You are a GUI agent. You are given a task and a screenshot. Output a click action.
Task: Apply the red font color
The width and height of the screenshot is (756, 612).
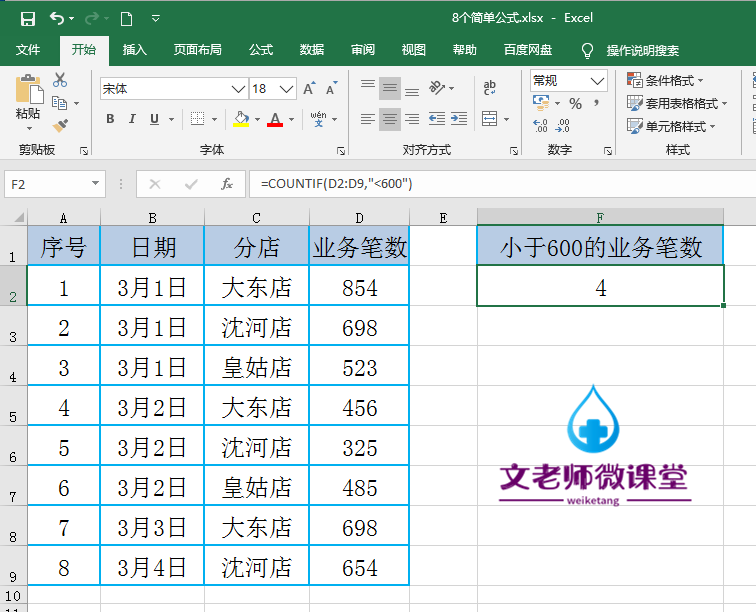click(x=275, y=119)
